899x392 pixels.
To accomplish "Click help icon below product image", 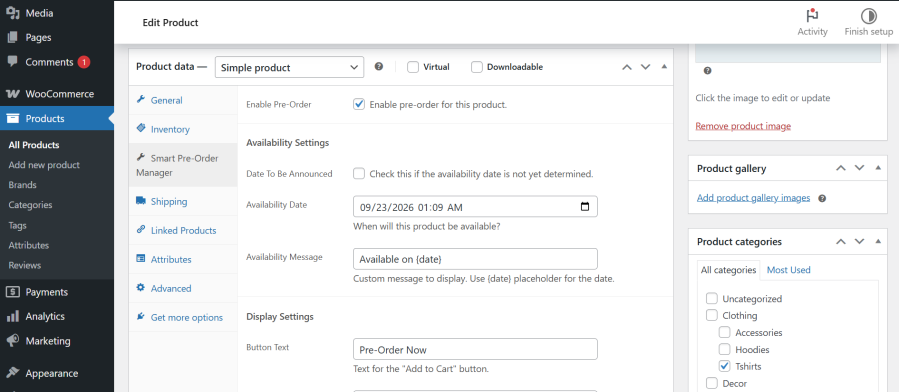I will 707,70.
